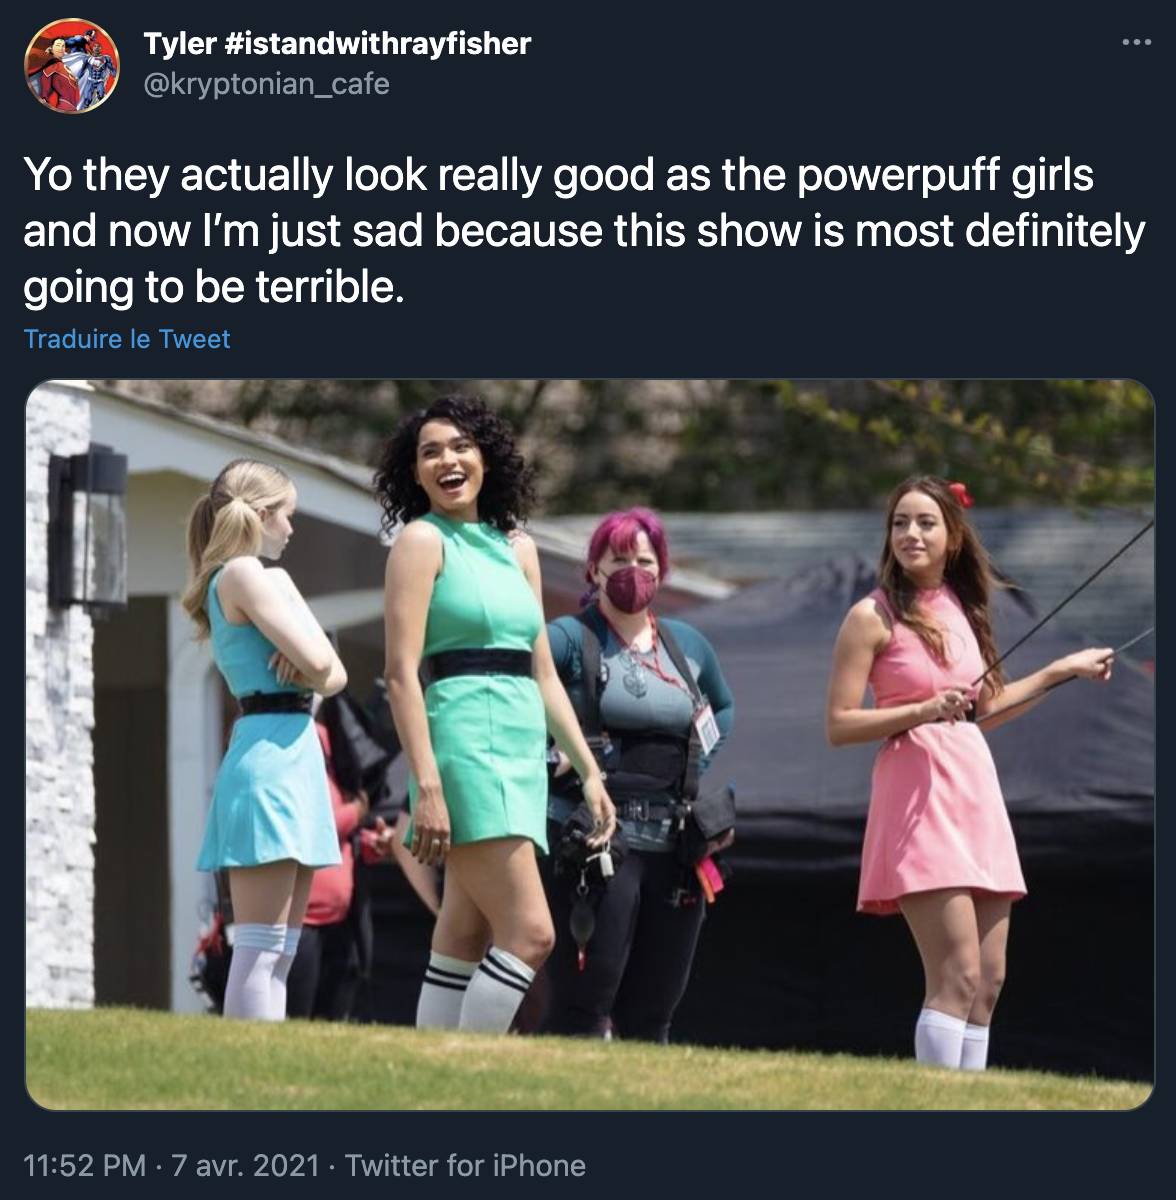Open the attached tweet photo
This screenshot has height=1200, width=1176.
590,745
